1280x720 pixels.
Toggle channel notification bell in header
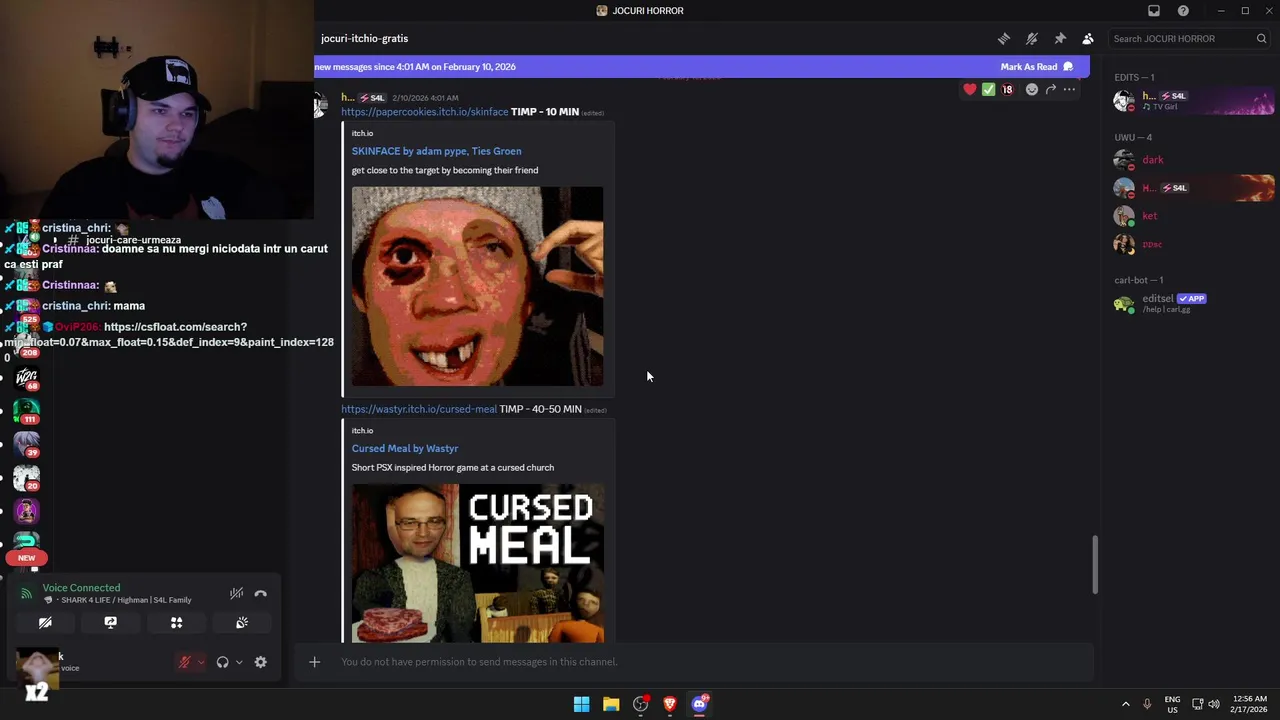tap(1032, 39)
